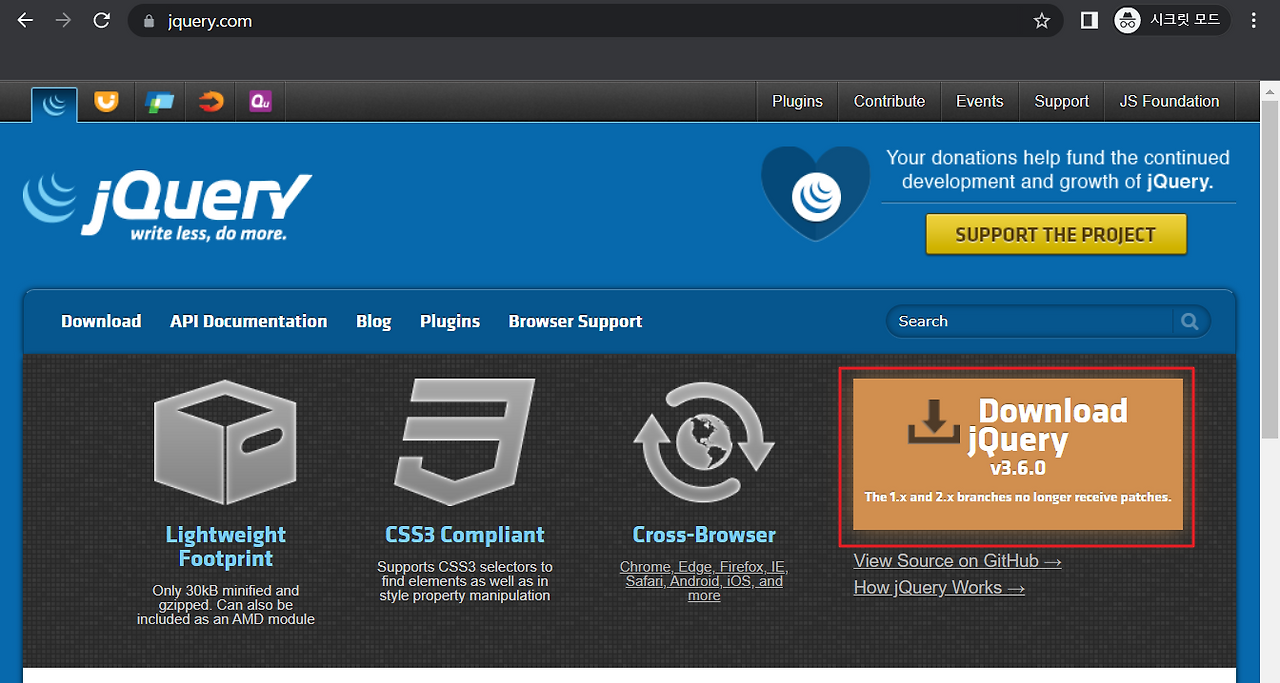1280x683 pixels.
Task: Click the download arrow icon on orange button
Action: click(933, 421)
